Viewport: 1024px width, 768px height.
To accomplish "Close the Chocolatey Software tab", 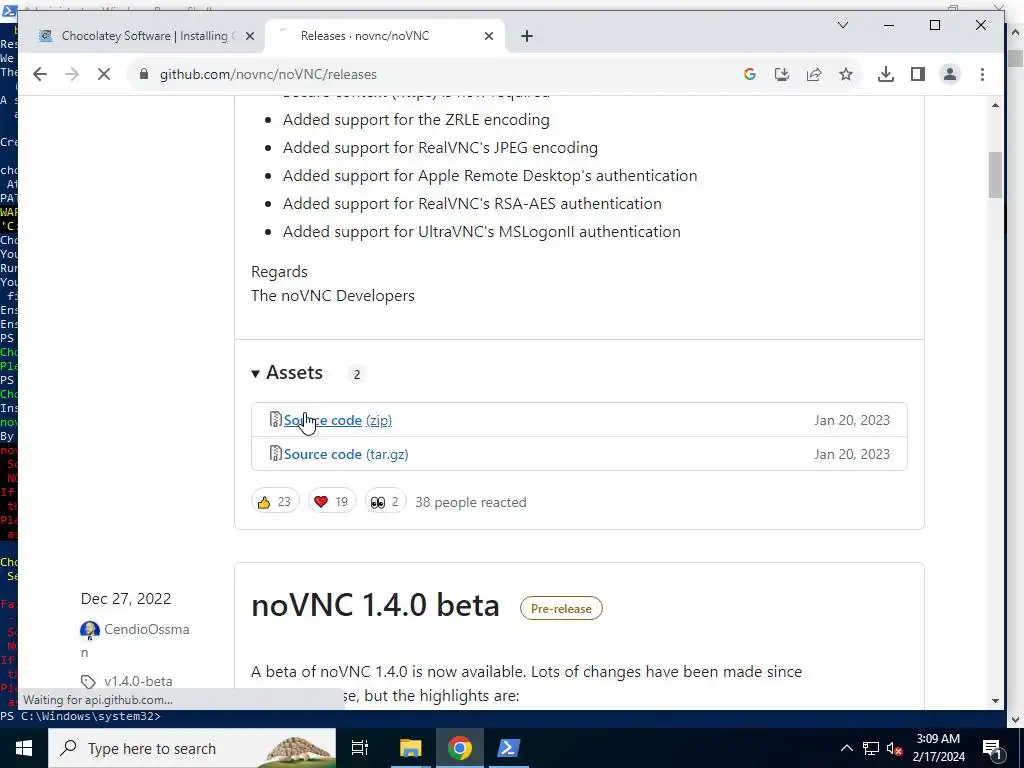I will 249,36.
